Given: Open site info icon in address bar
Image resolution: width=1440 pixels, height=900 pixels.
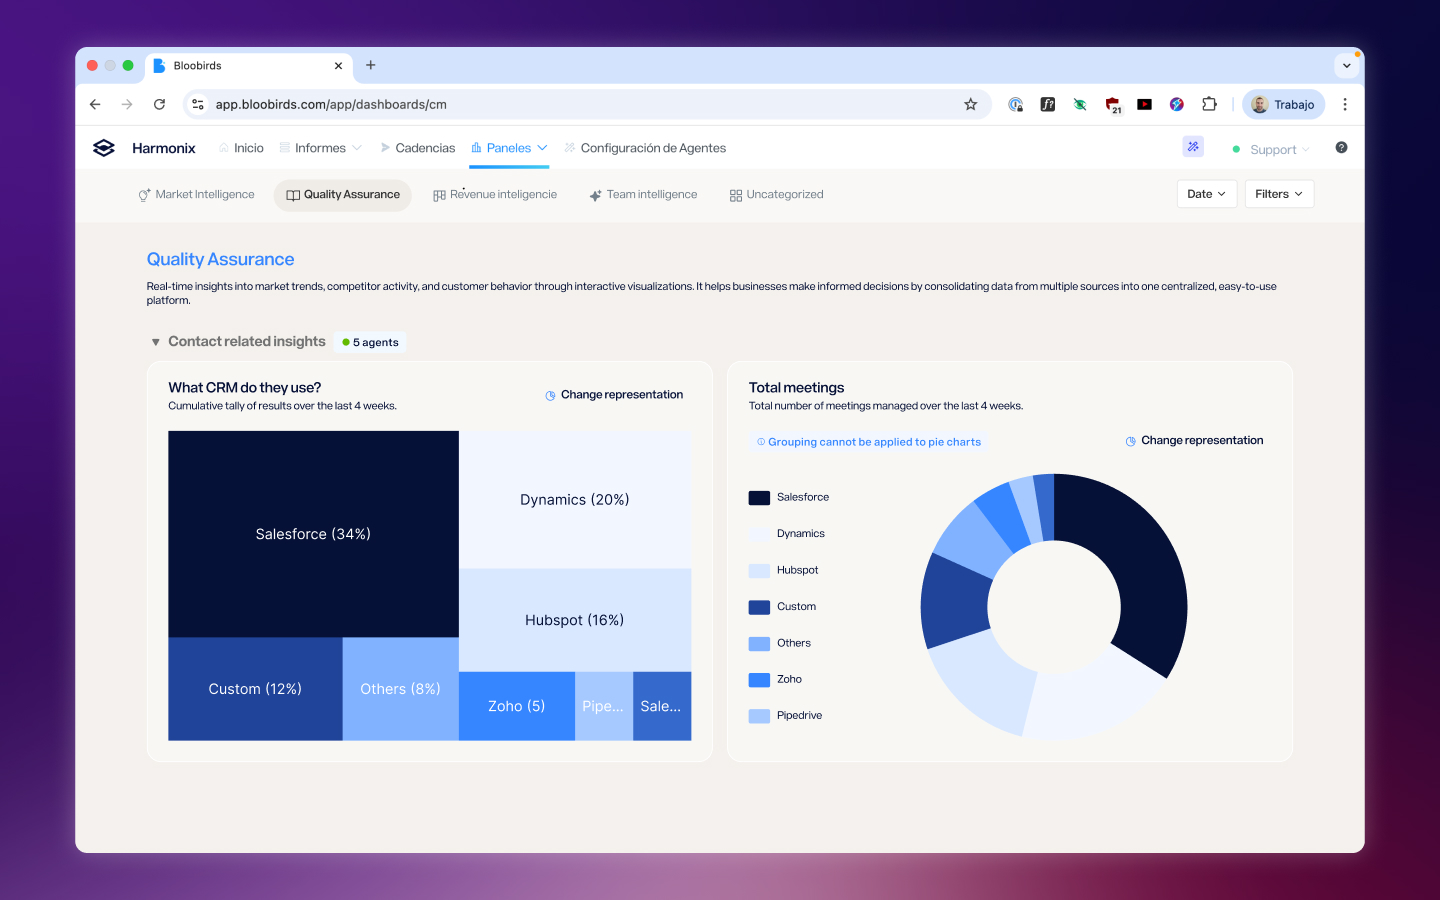Looking at the screenshot, I should [x=198, y=104].
